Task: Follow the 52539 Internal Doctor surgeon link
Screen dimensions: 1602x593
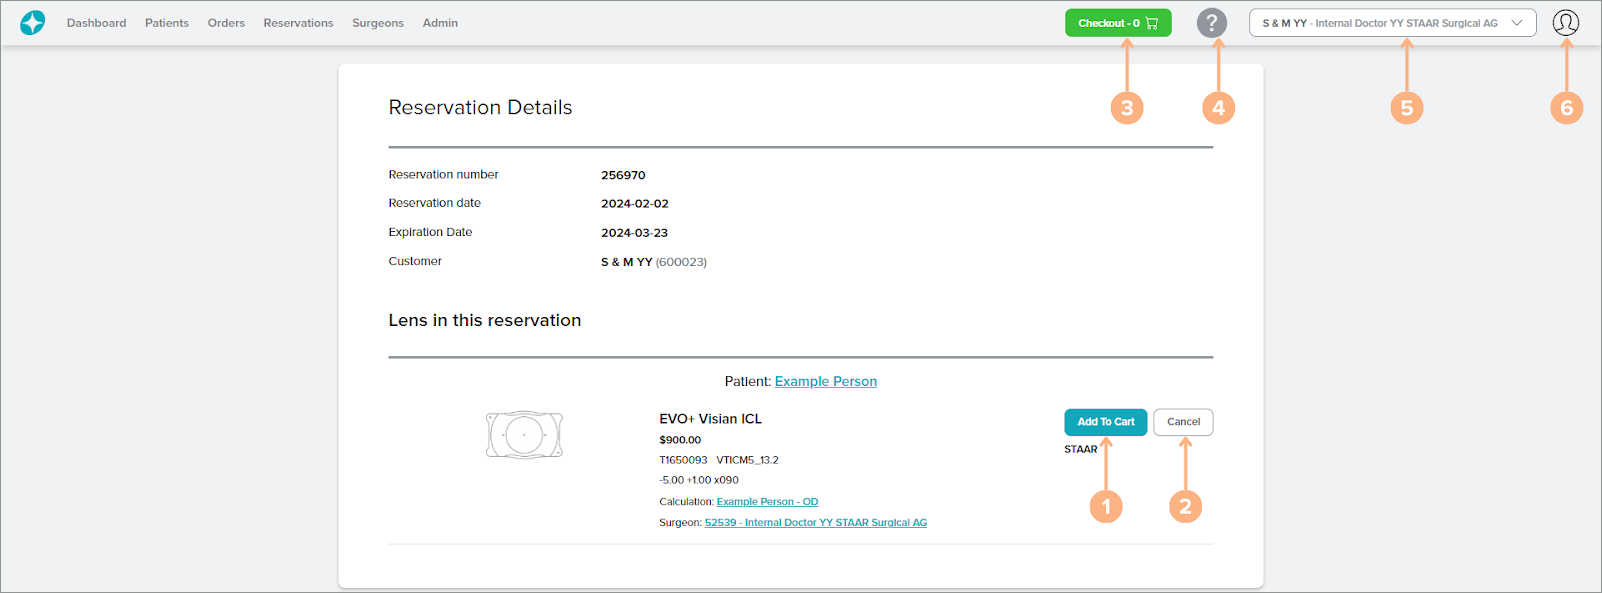Action: pos(815,523)
